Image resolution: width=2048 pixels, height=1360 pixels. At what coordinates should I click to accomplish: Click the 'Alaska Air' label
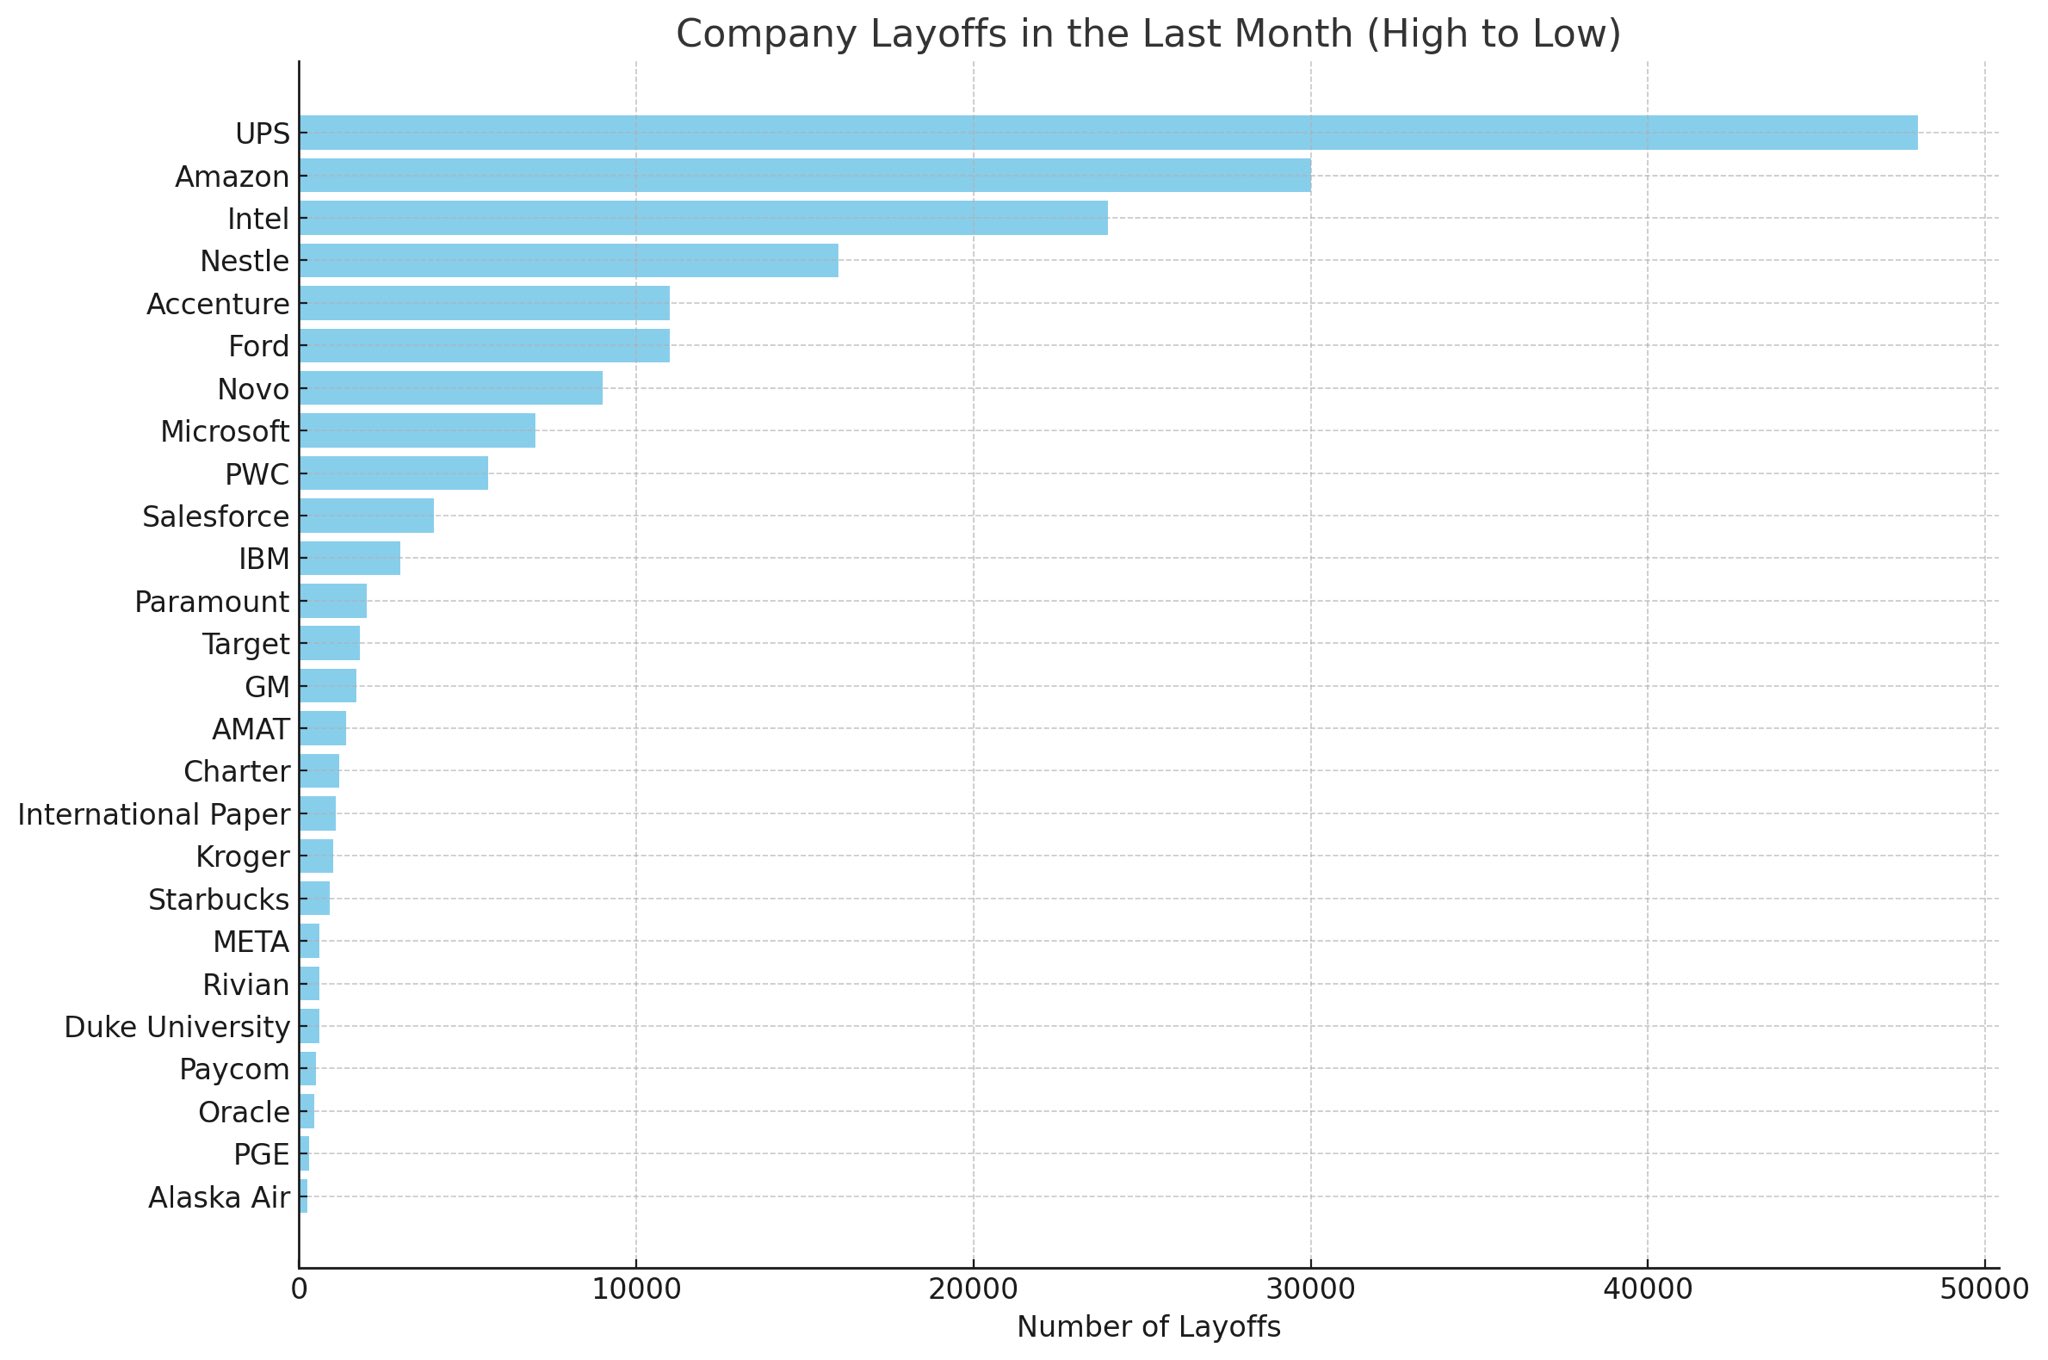point(219,1198)
